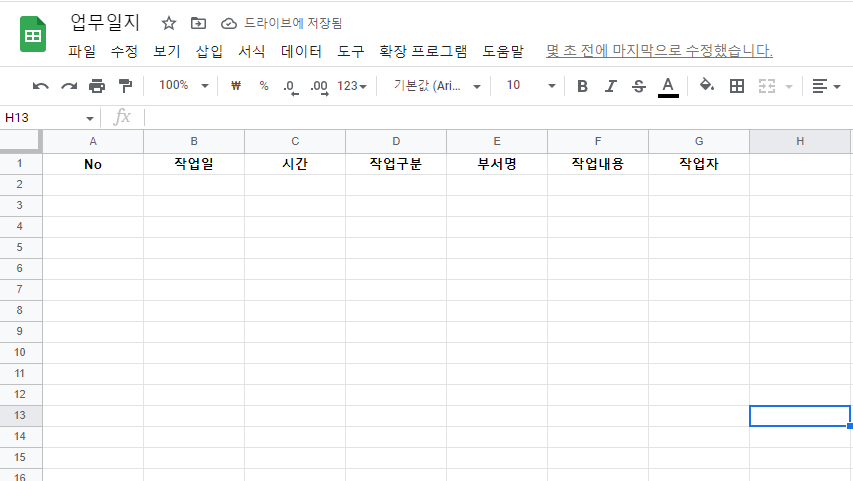Apply won currency format
Screen dimensions: 853x481
click(236, 85)
